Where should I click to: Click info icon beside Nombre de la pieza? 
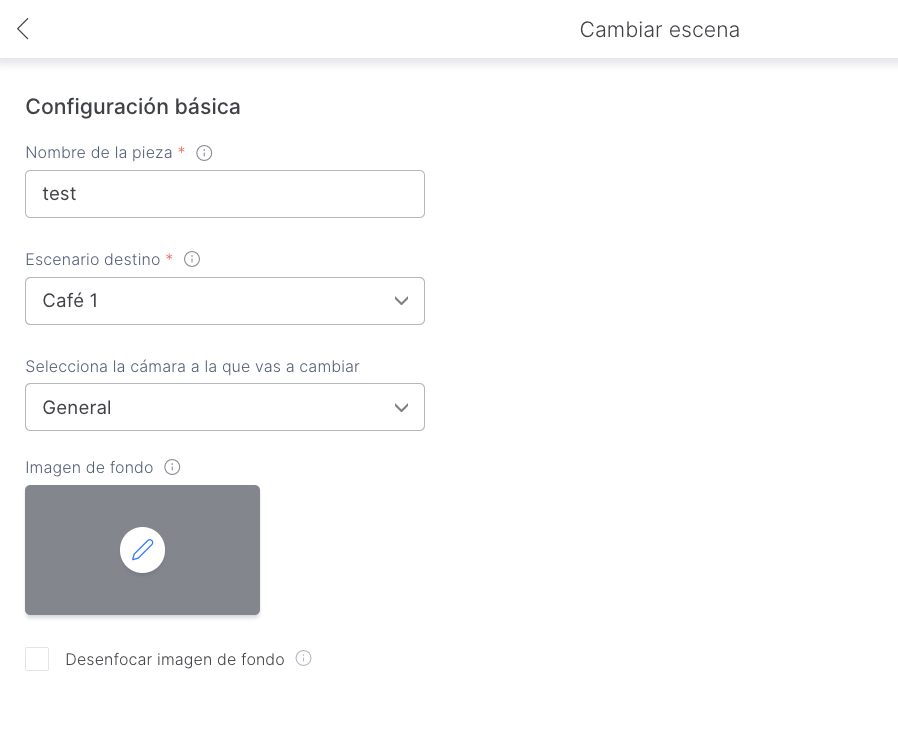(x=204, y=153)
